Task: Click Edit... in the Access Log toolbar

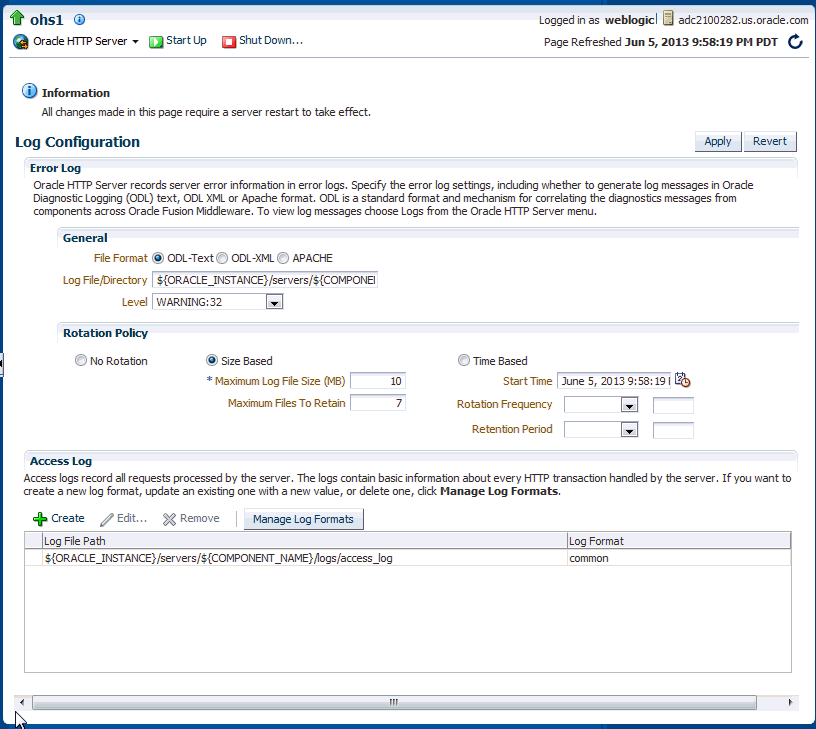Action: pyautogui.click(x=132, y=518)
